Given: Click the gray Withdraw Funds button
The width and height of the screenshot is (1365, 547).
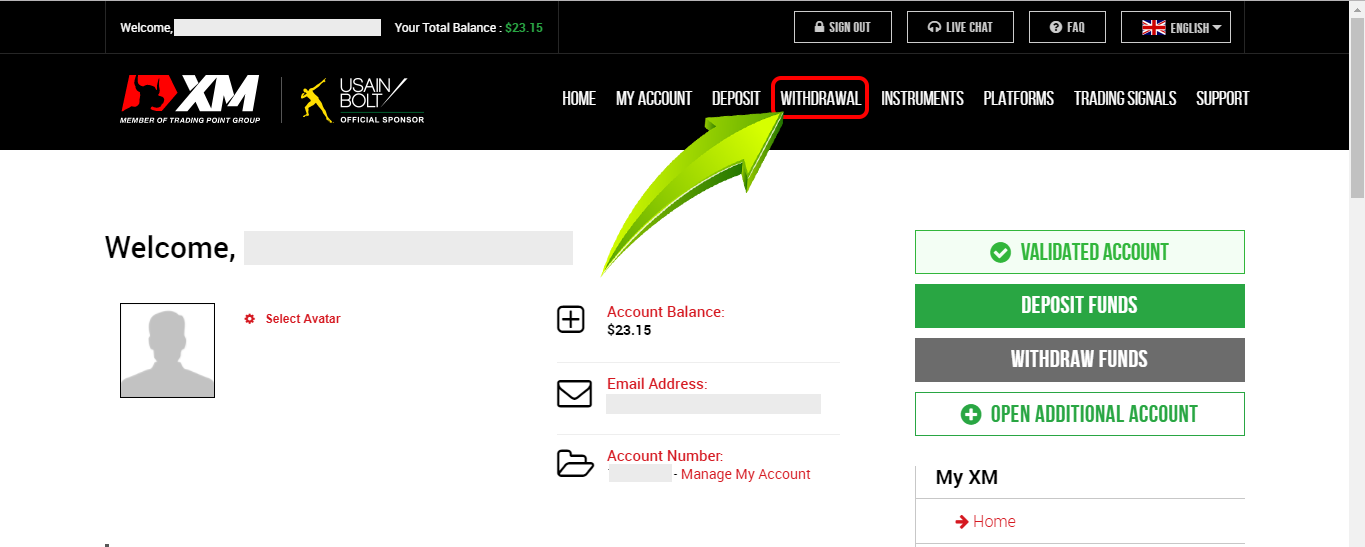Looking at the screenshot, I should (x=1079, y=360).
